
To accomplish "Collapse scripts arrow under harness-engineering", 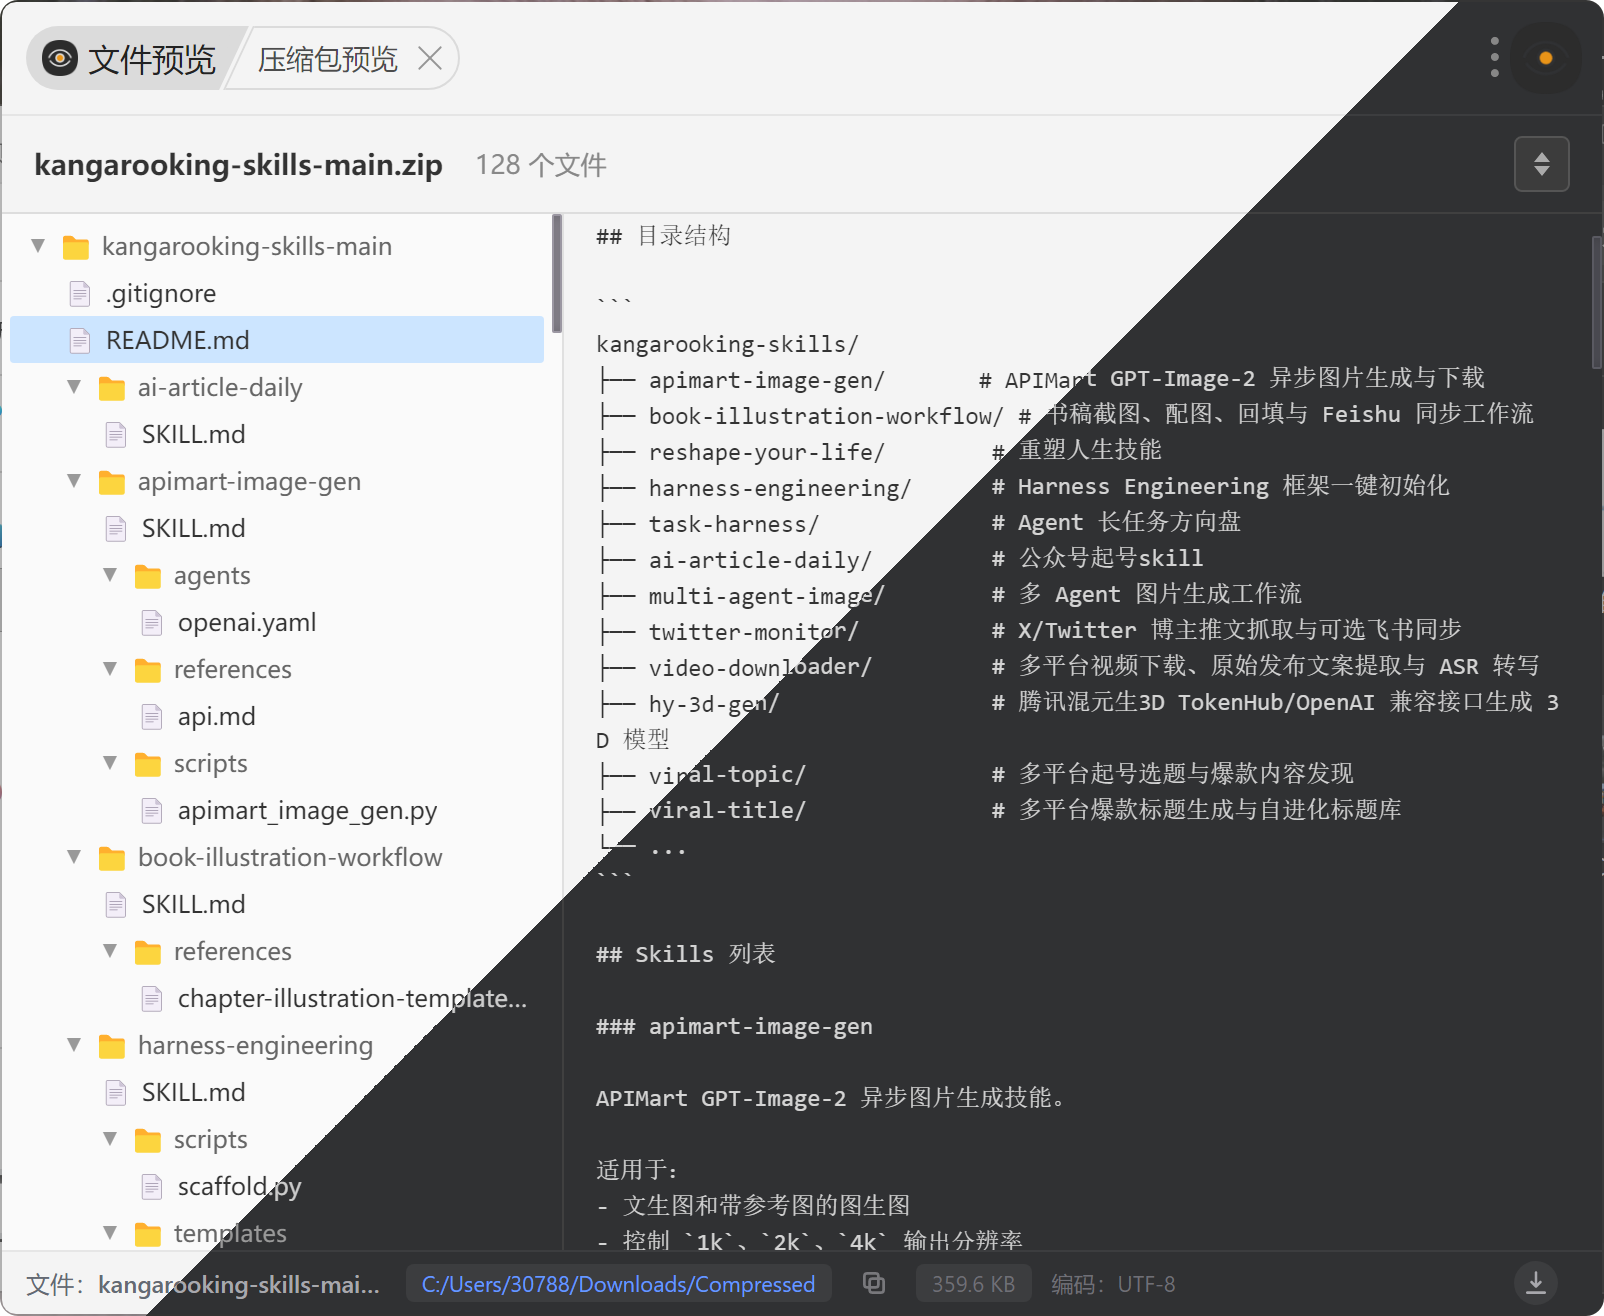I will point(110,1138).
